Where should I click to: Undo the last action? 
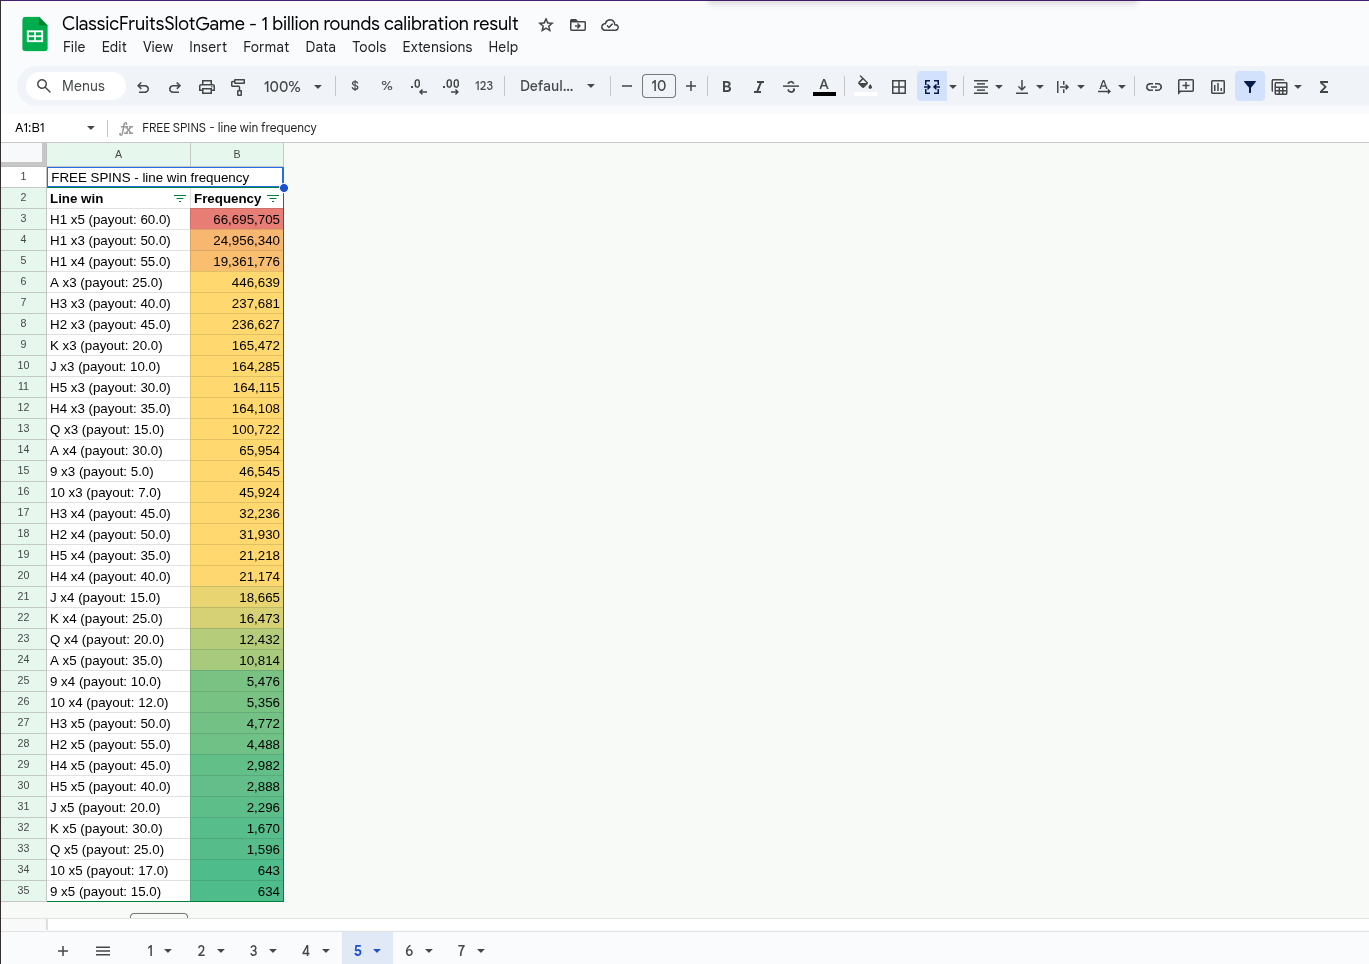[x=143, y=87]
